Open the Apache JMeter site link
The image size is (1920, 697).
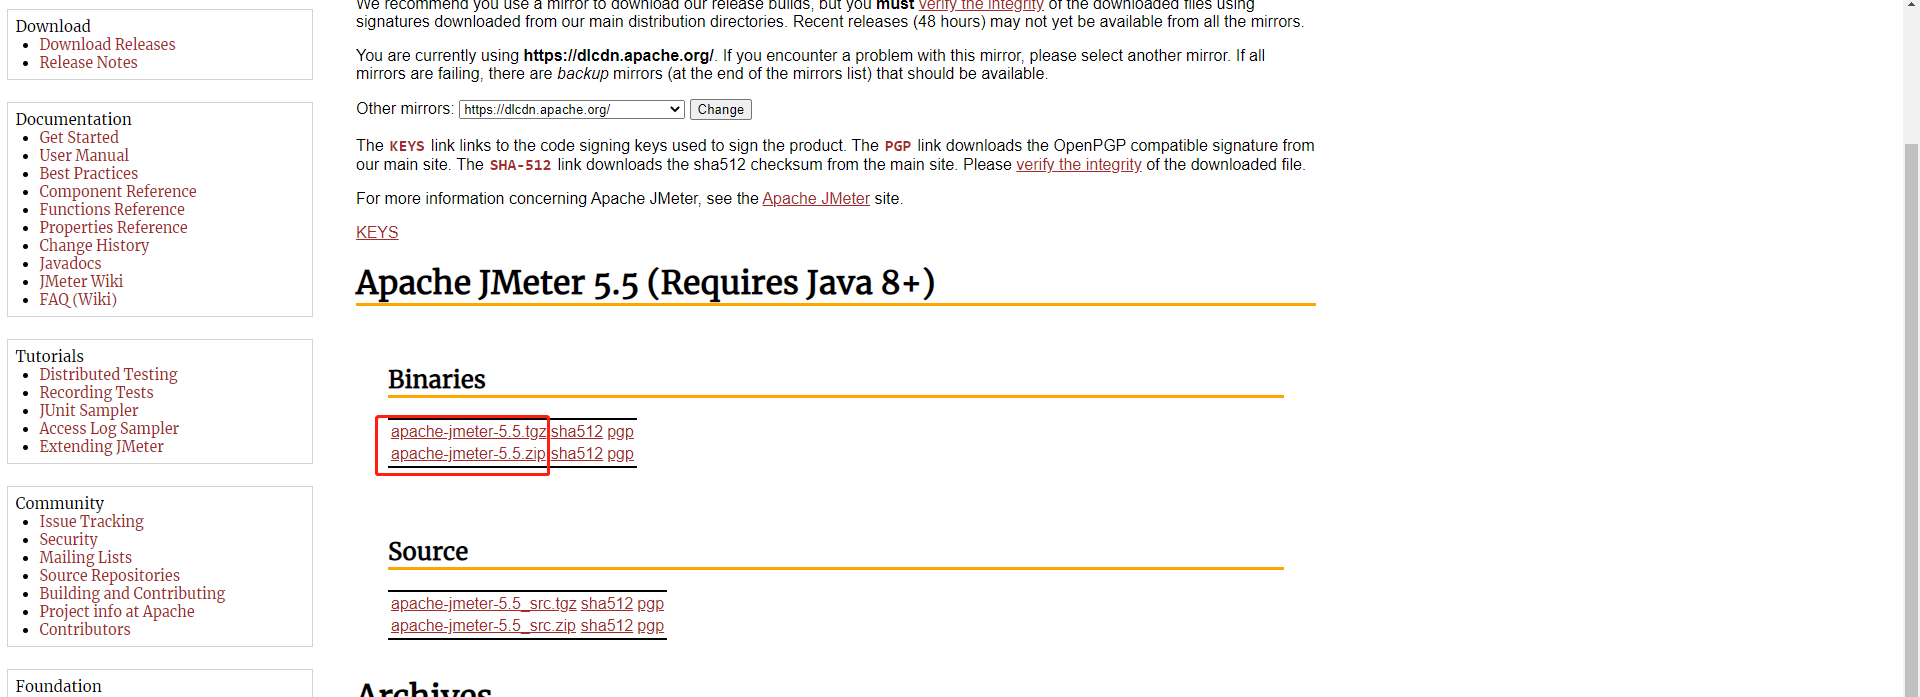816,199
